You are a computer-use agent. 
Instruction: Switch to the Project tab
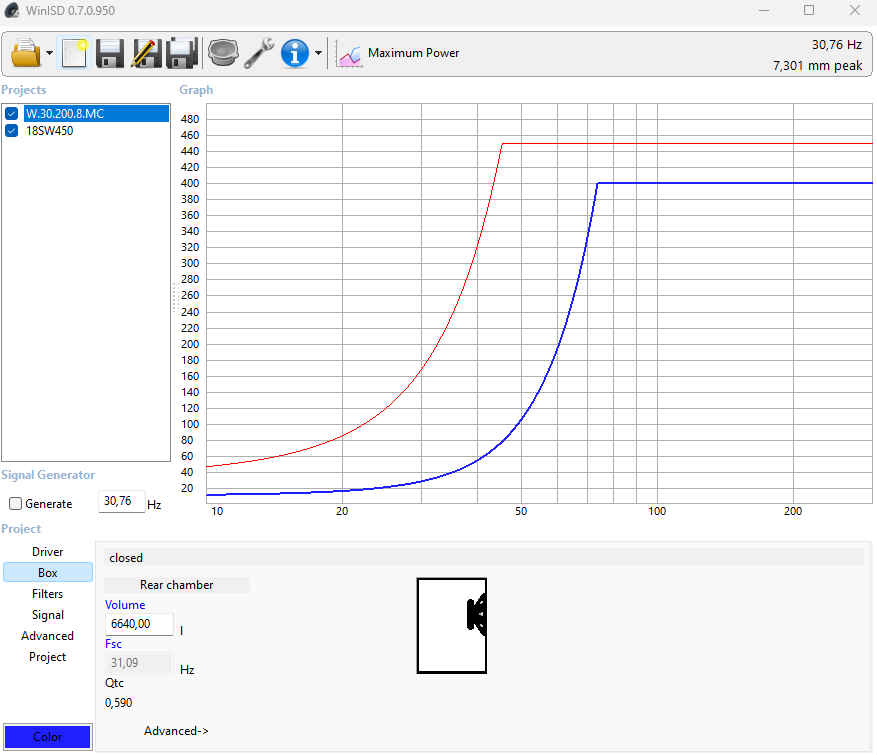(x=48, y=657)
